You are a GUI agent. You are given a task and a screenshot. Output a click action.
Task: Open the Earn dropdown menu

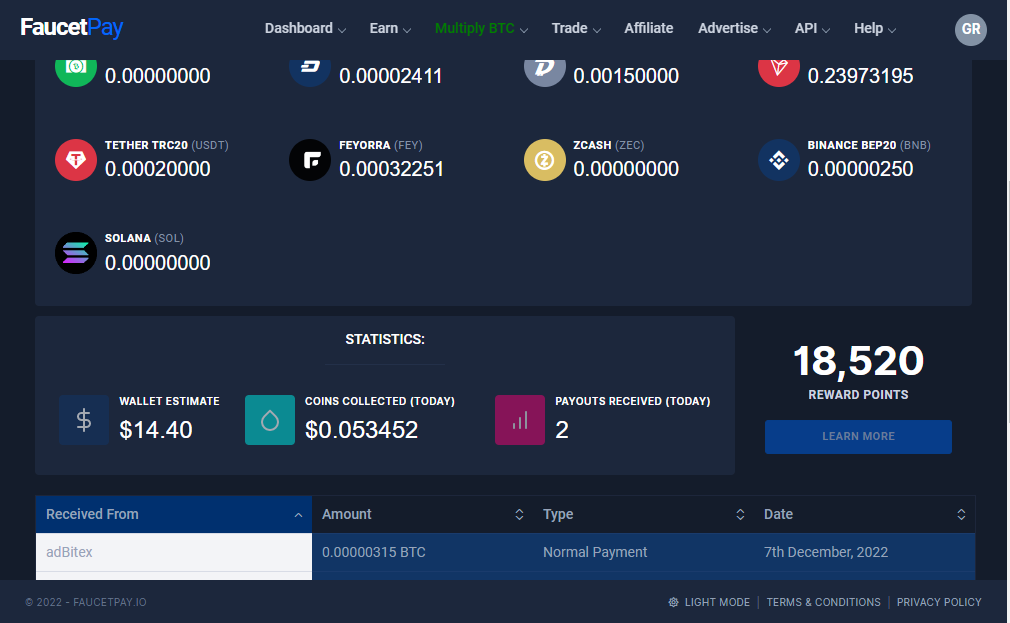pyautogui.click(x=390, y=29)
